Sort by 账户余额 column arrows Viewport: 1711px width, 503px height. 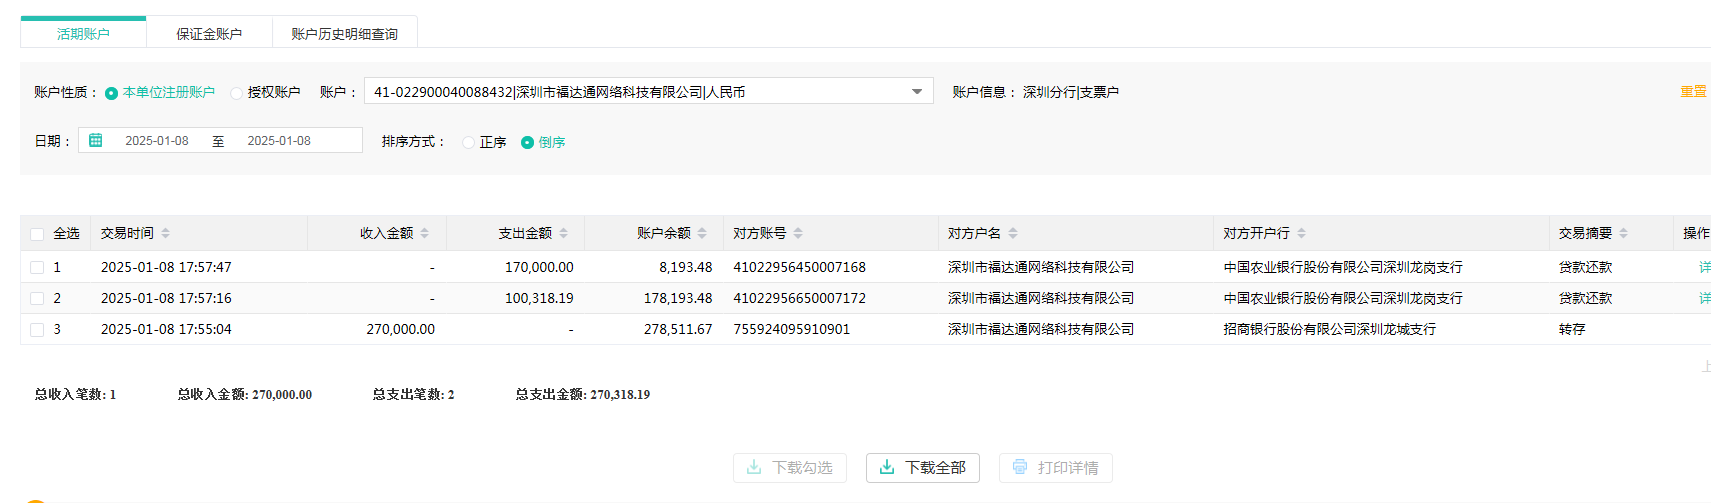[702, 233]
